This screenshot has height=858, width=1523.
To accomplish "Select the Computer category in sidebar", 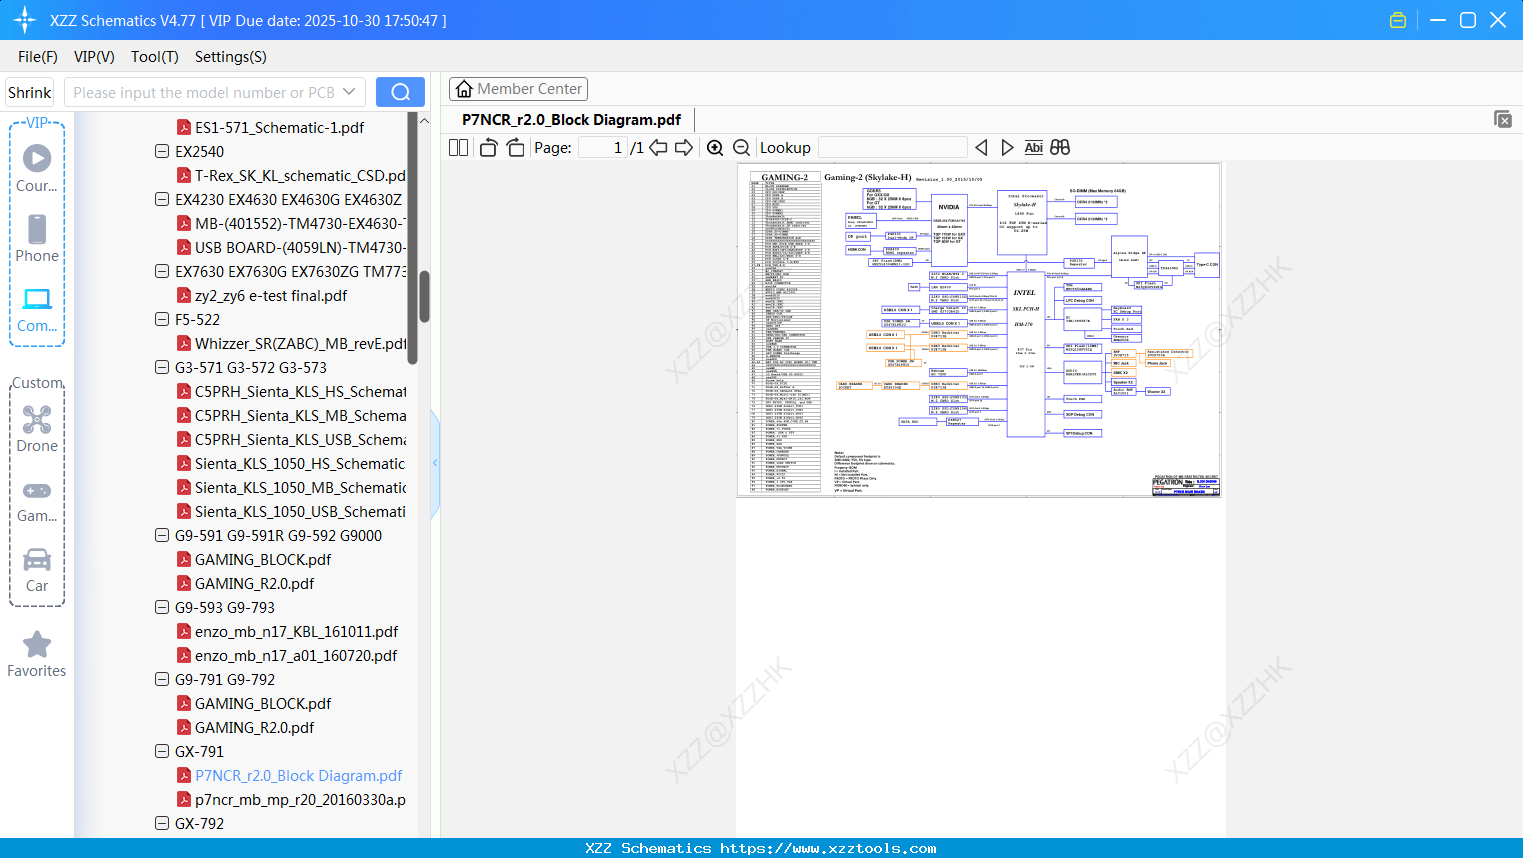I will [37, 309].
